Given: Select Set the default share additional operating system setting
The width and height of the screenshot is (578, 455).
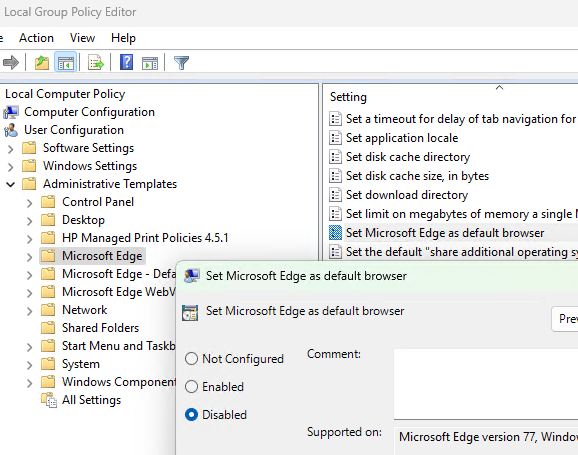Looking at the screenshot, I should 462,252.
